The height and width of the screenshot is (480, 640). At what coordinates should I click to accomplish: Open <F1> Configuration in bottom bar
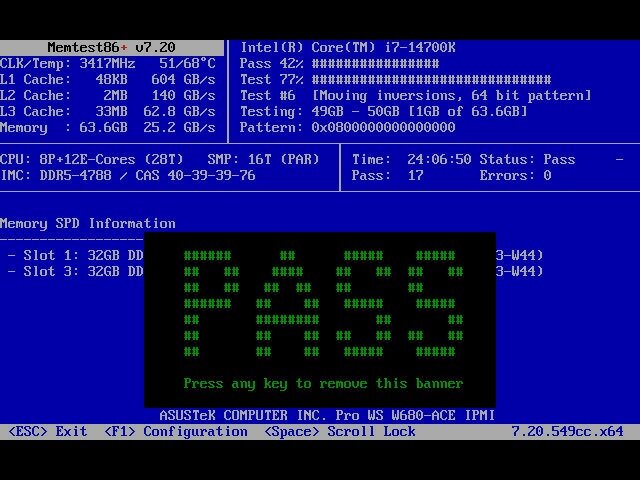(x=176, y=431)
